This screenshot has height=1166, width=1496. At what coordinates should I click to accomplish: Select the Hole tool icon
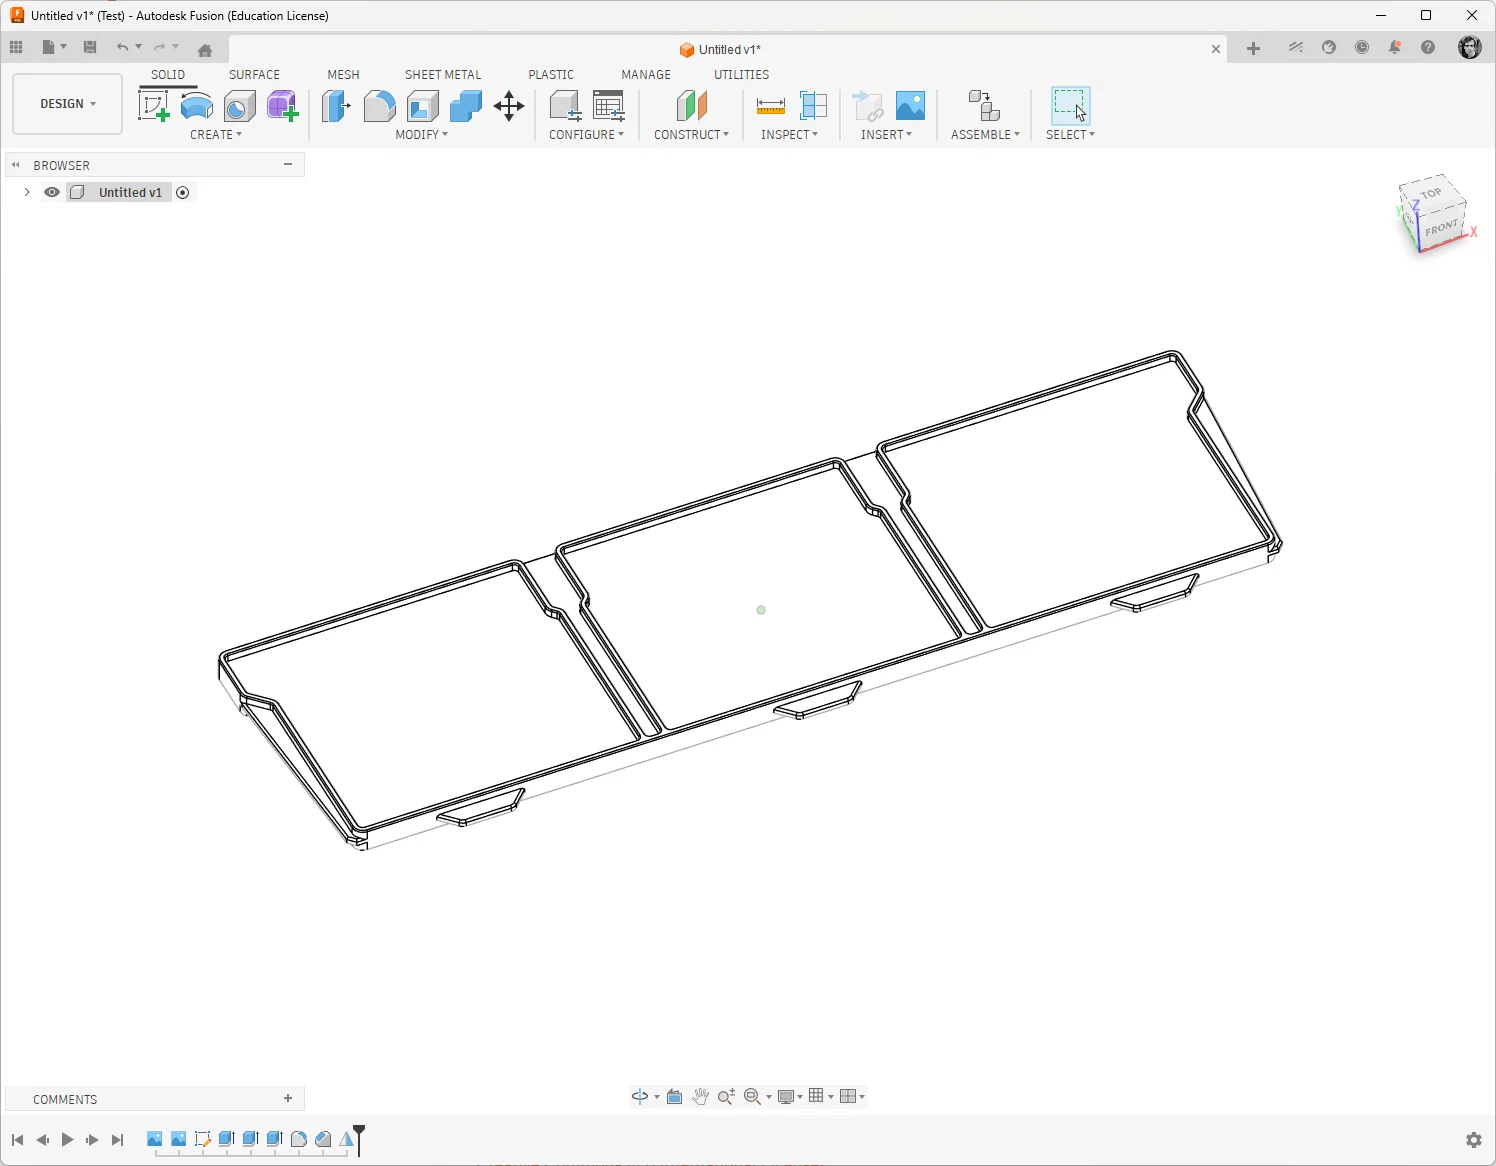(x=240, y=106)
